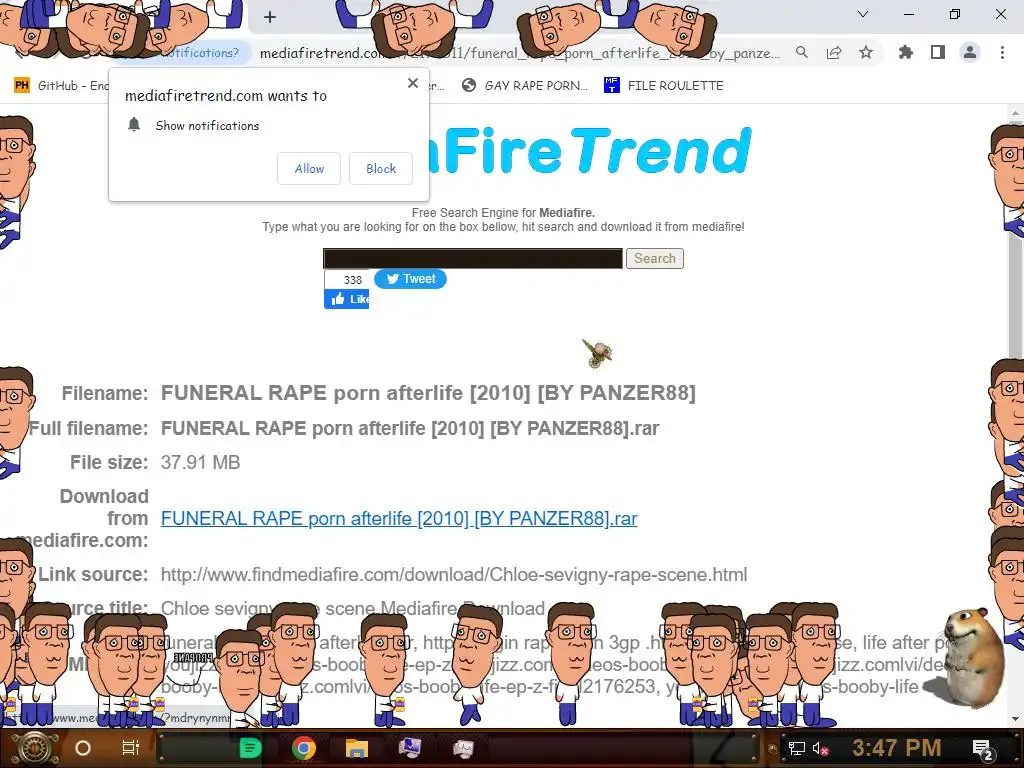The width and height of the screenshot is (1024, 768).
Task: Click the share page icon
Action: 834,52
